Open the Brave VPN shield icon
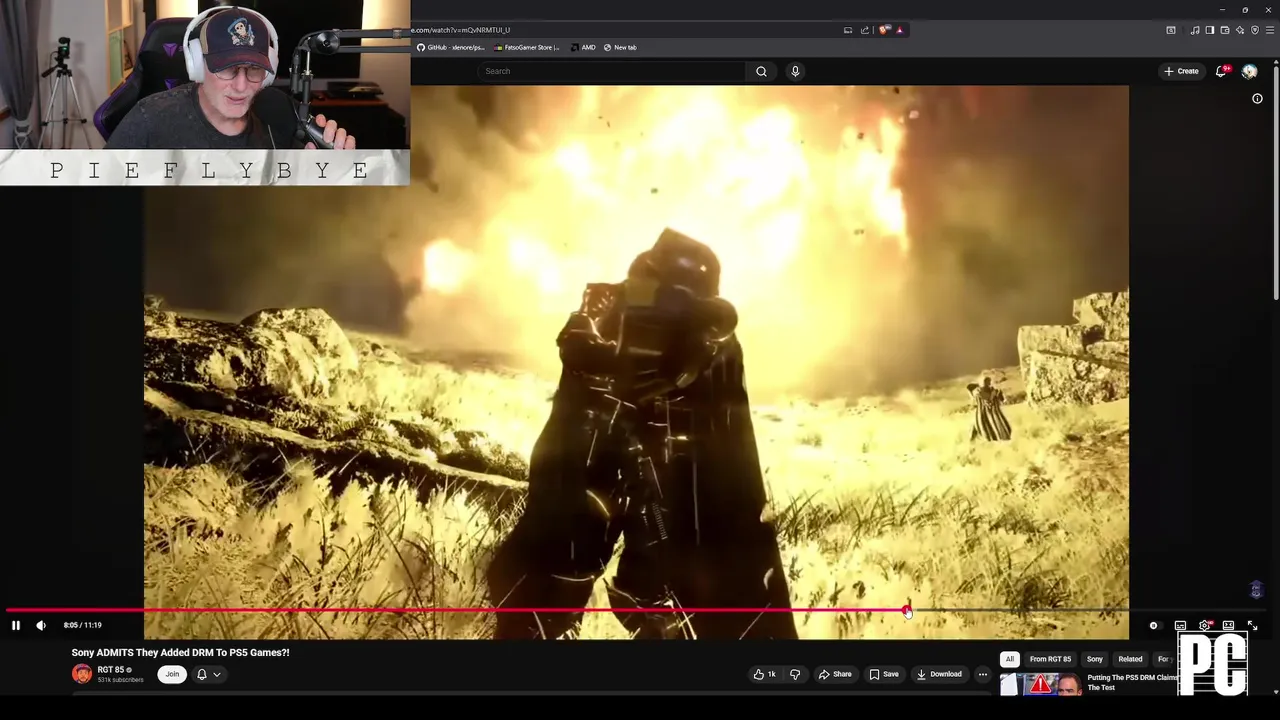 (x=1255, y=30)
